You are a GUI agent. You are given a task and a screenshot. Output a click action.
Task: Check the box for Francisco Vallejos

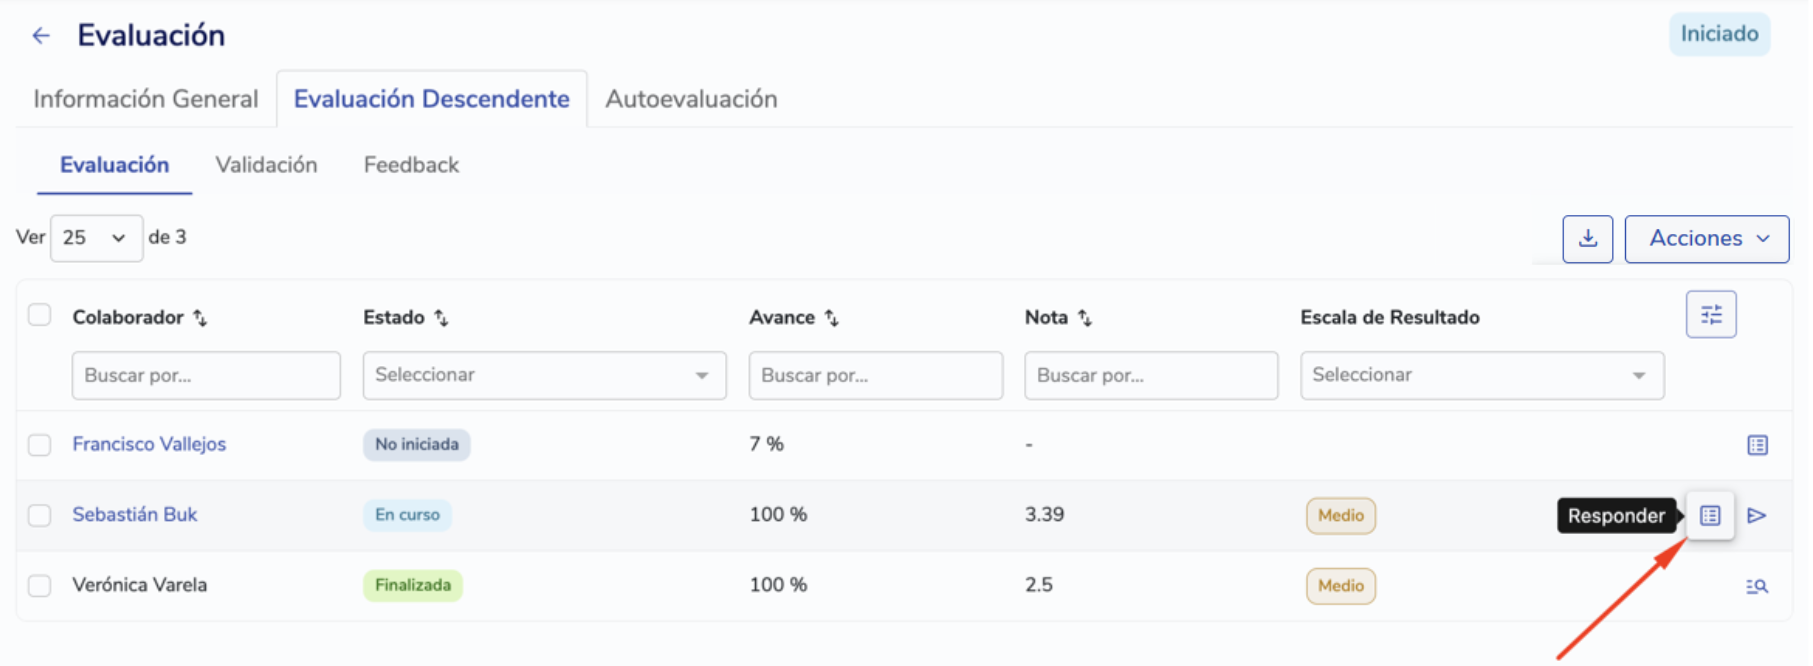(39, 445)
